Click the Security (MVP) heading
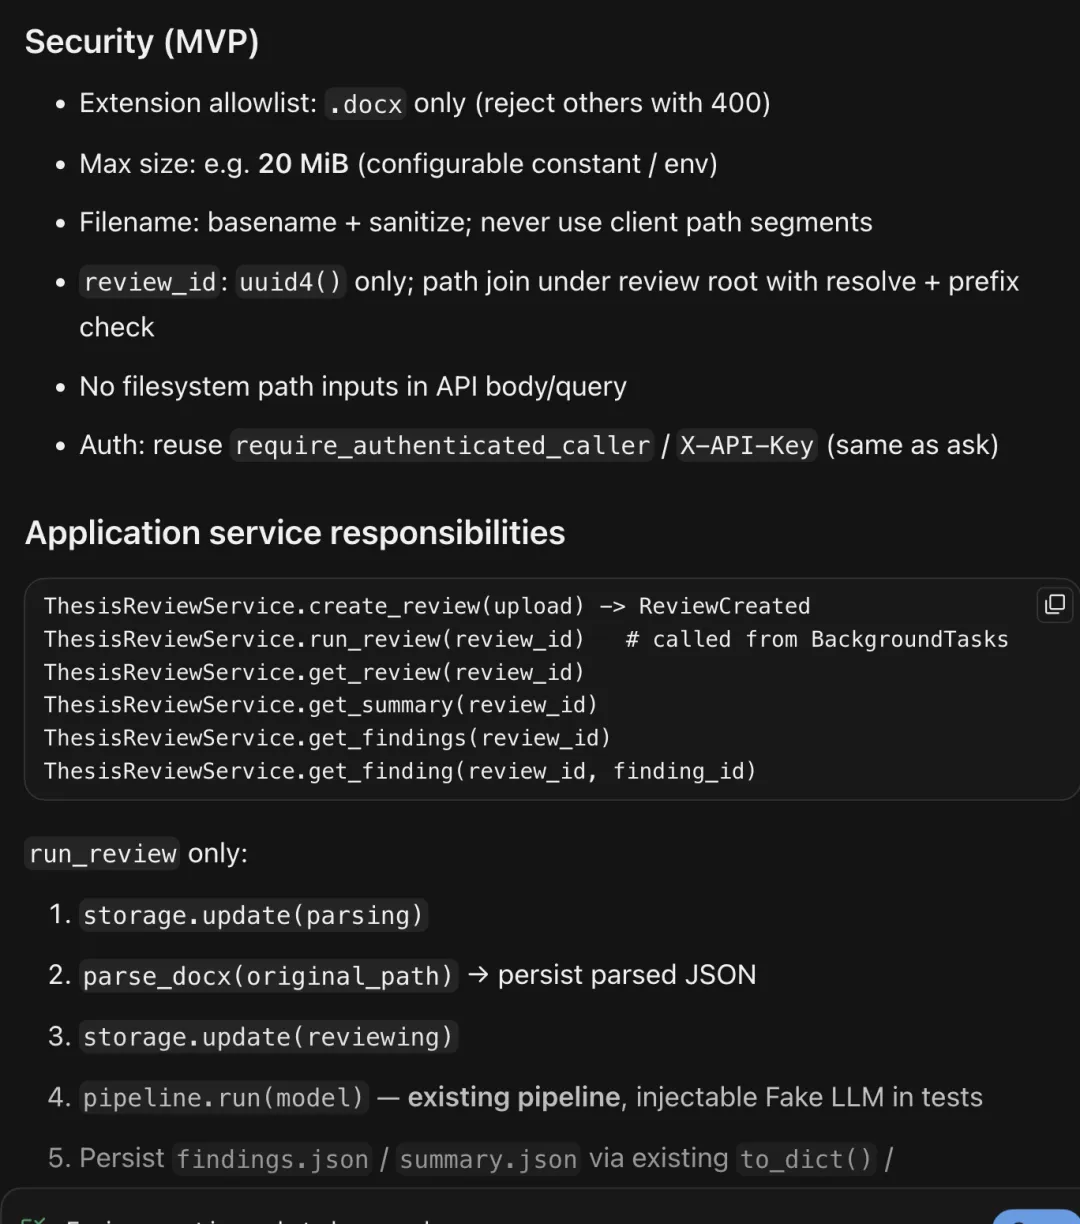Viewport: 1080px width, 1224px height. pyautogui.click(x=142, y=42)
